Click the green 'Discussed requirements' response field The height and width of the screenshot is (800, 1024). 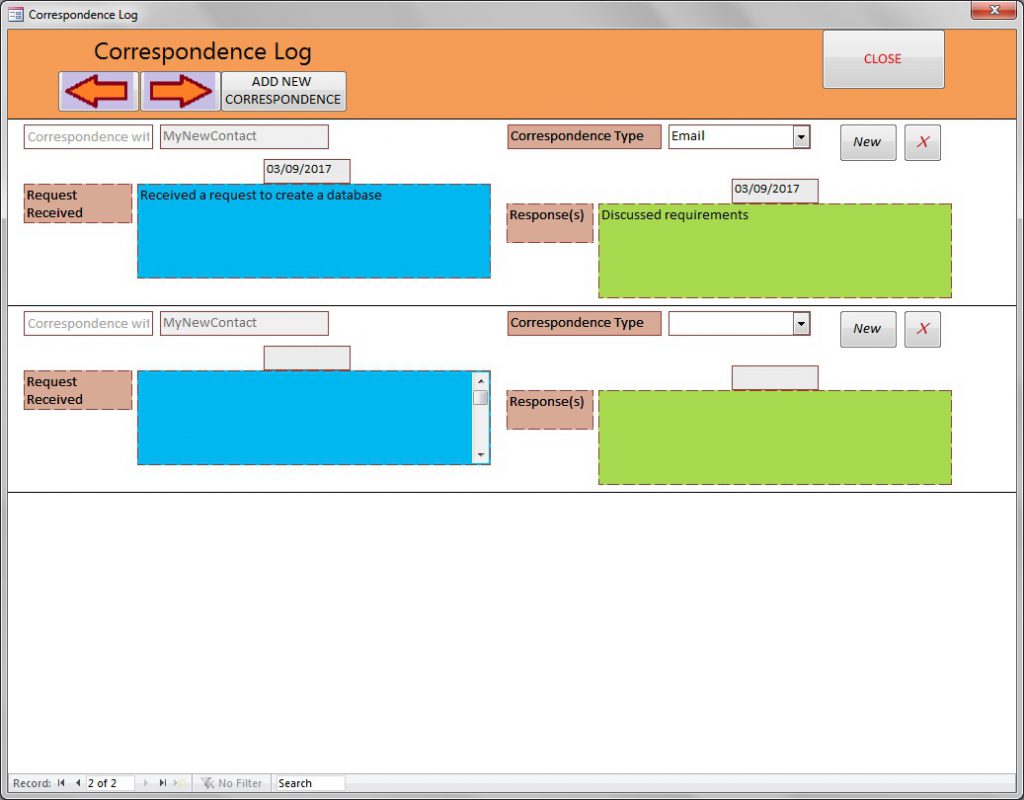coord(774,251)
